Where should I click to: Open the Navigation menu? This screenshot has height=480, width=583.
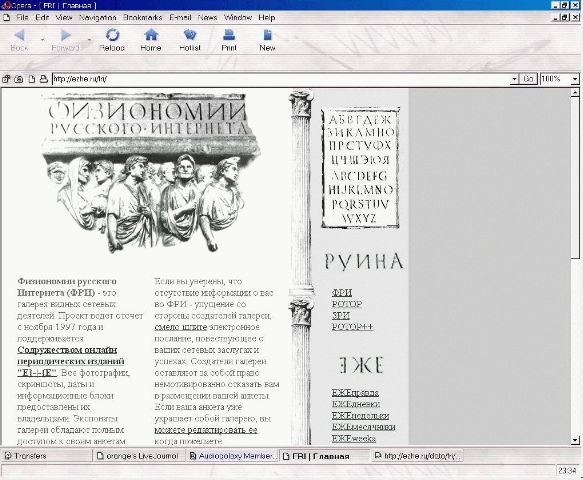point(98,17)
